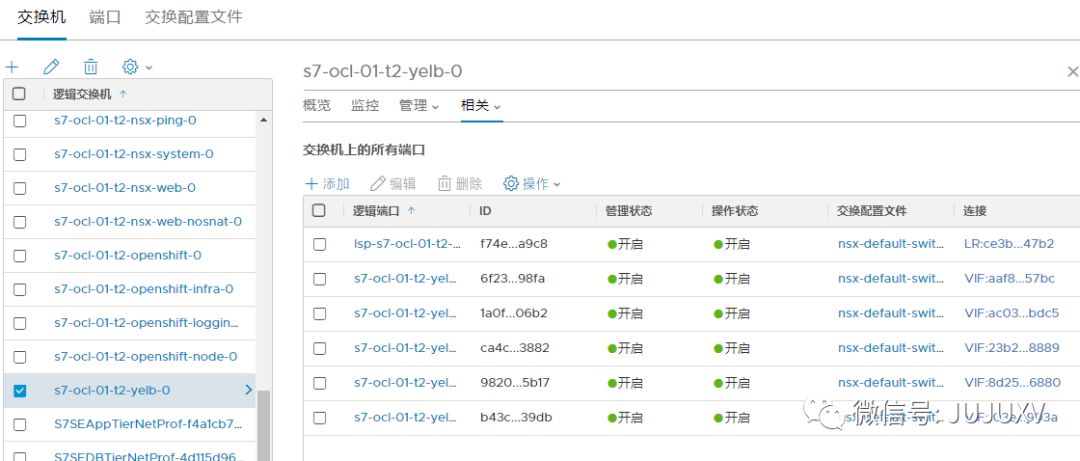Open the 概览 tab
Screen dimensions: 1080x461
pos(317,105)
